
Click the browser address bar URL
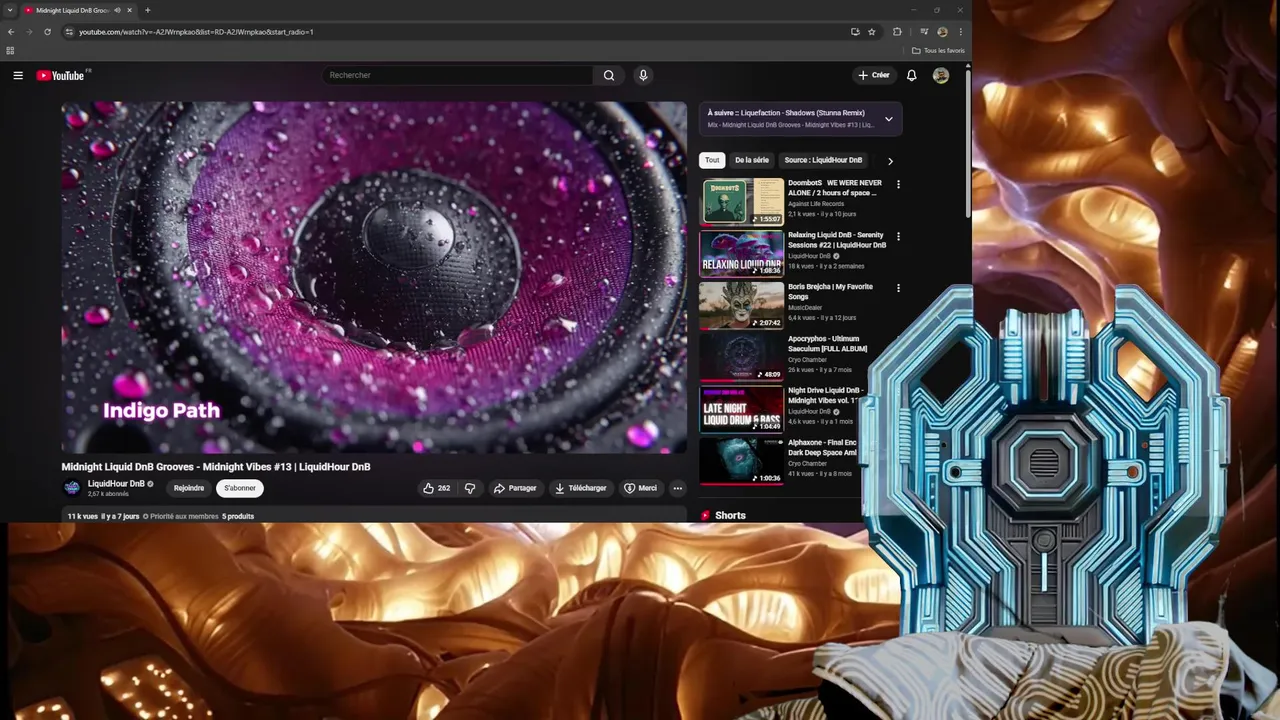(196, 32)
